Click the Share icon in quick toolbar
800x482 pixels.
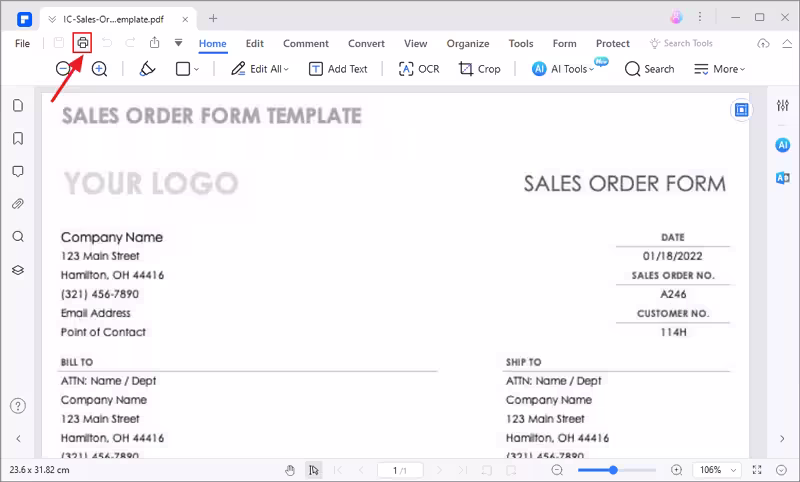click(x=154, y=43)
